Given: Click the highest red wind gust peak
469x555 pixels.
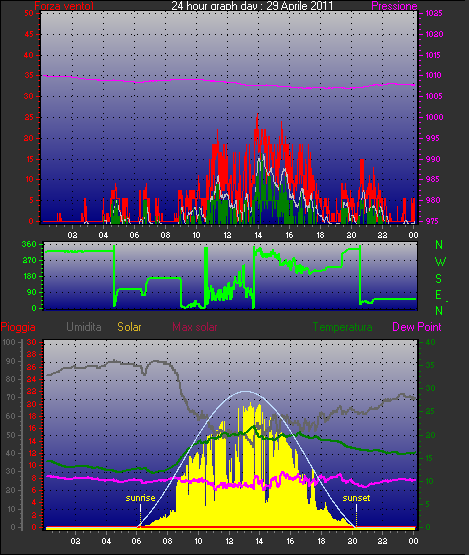Looking at the screenshot, I should 257,115.
